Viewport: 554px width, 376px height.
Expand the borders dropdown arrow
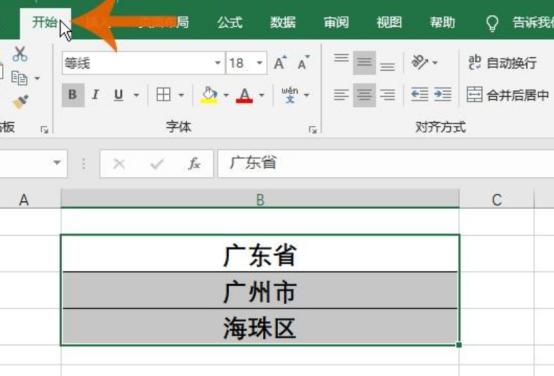pos(181,95)
